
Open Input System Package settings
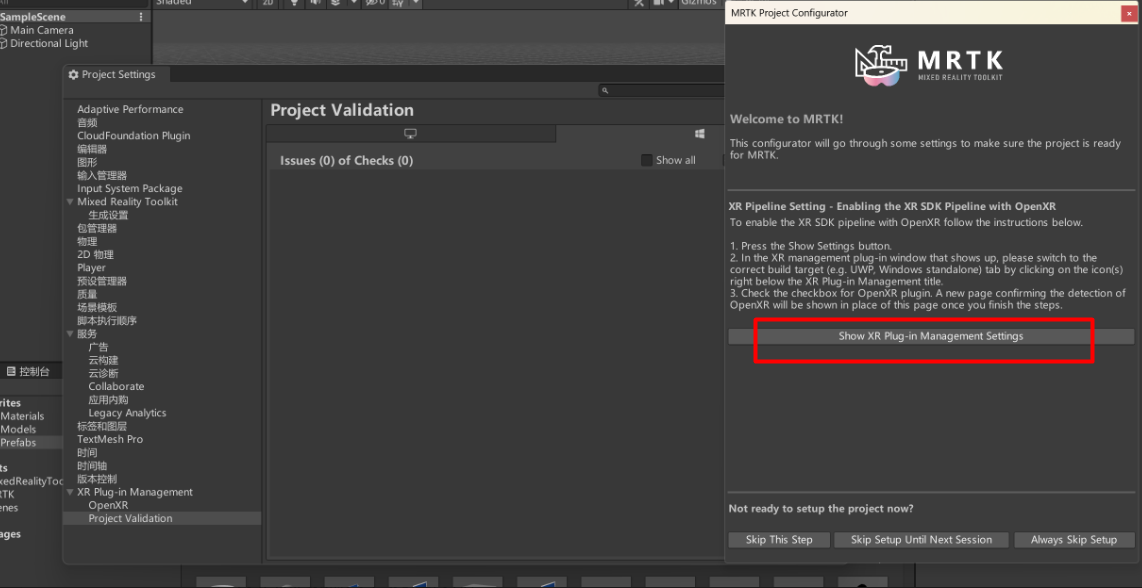coord(130,189)
